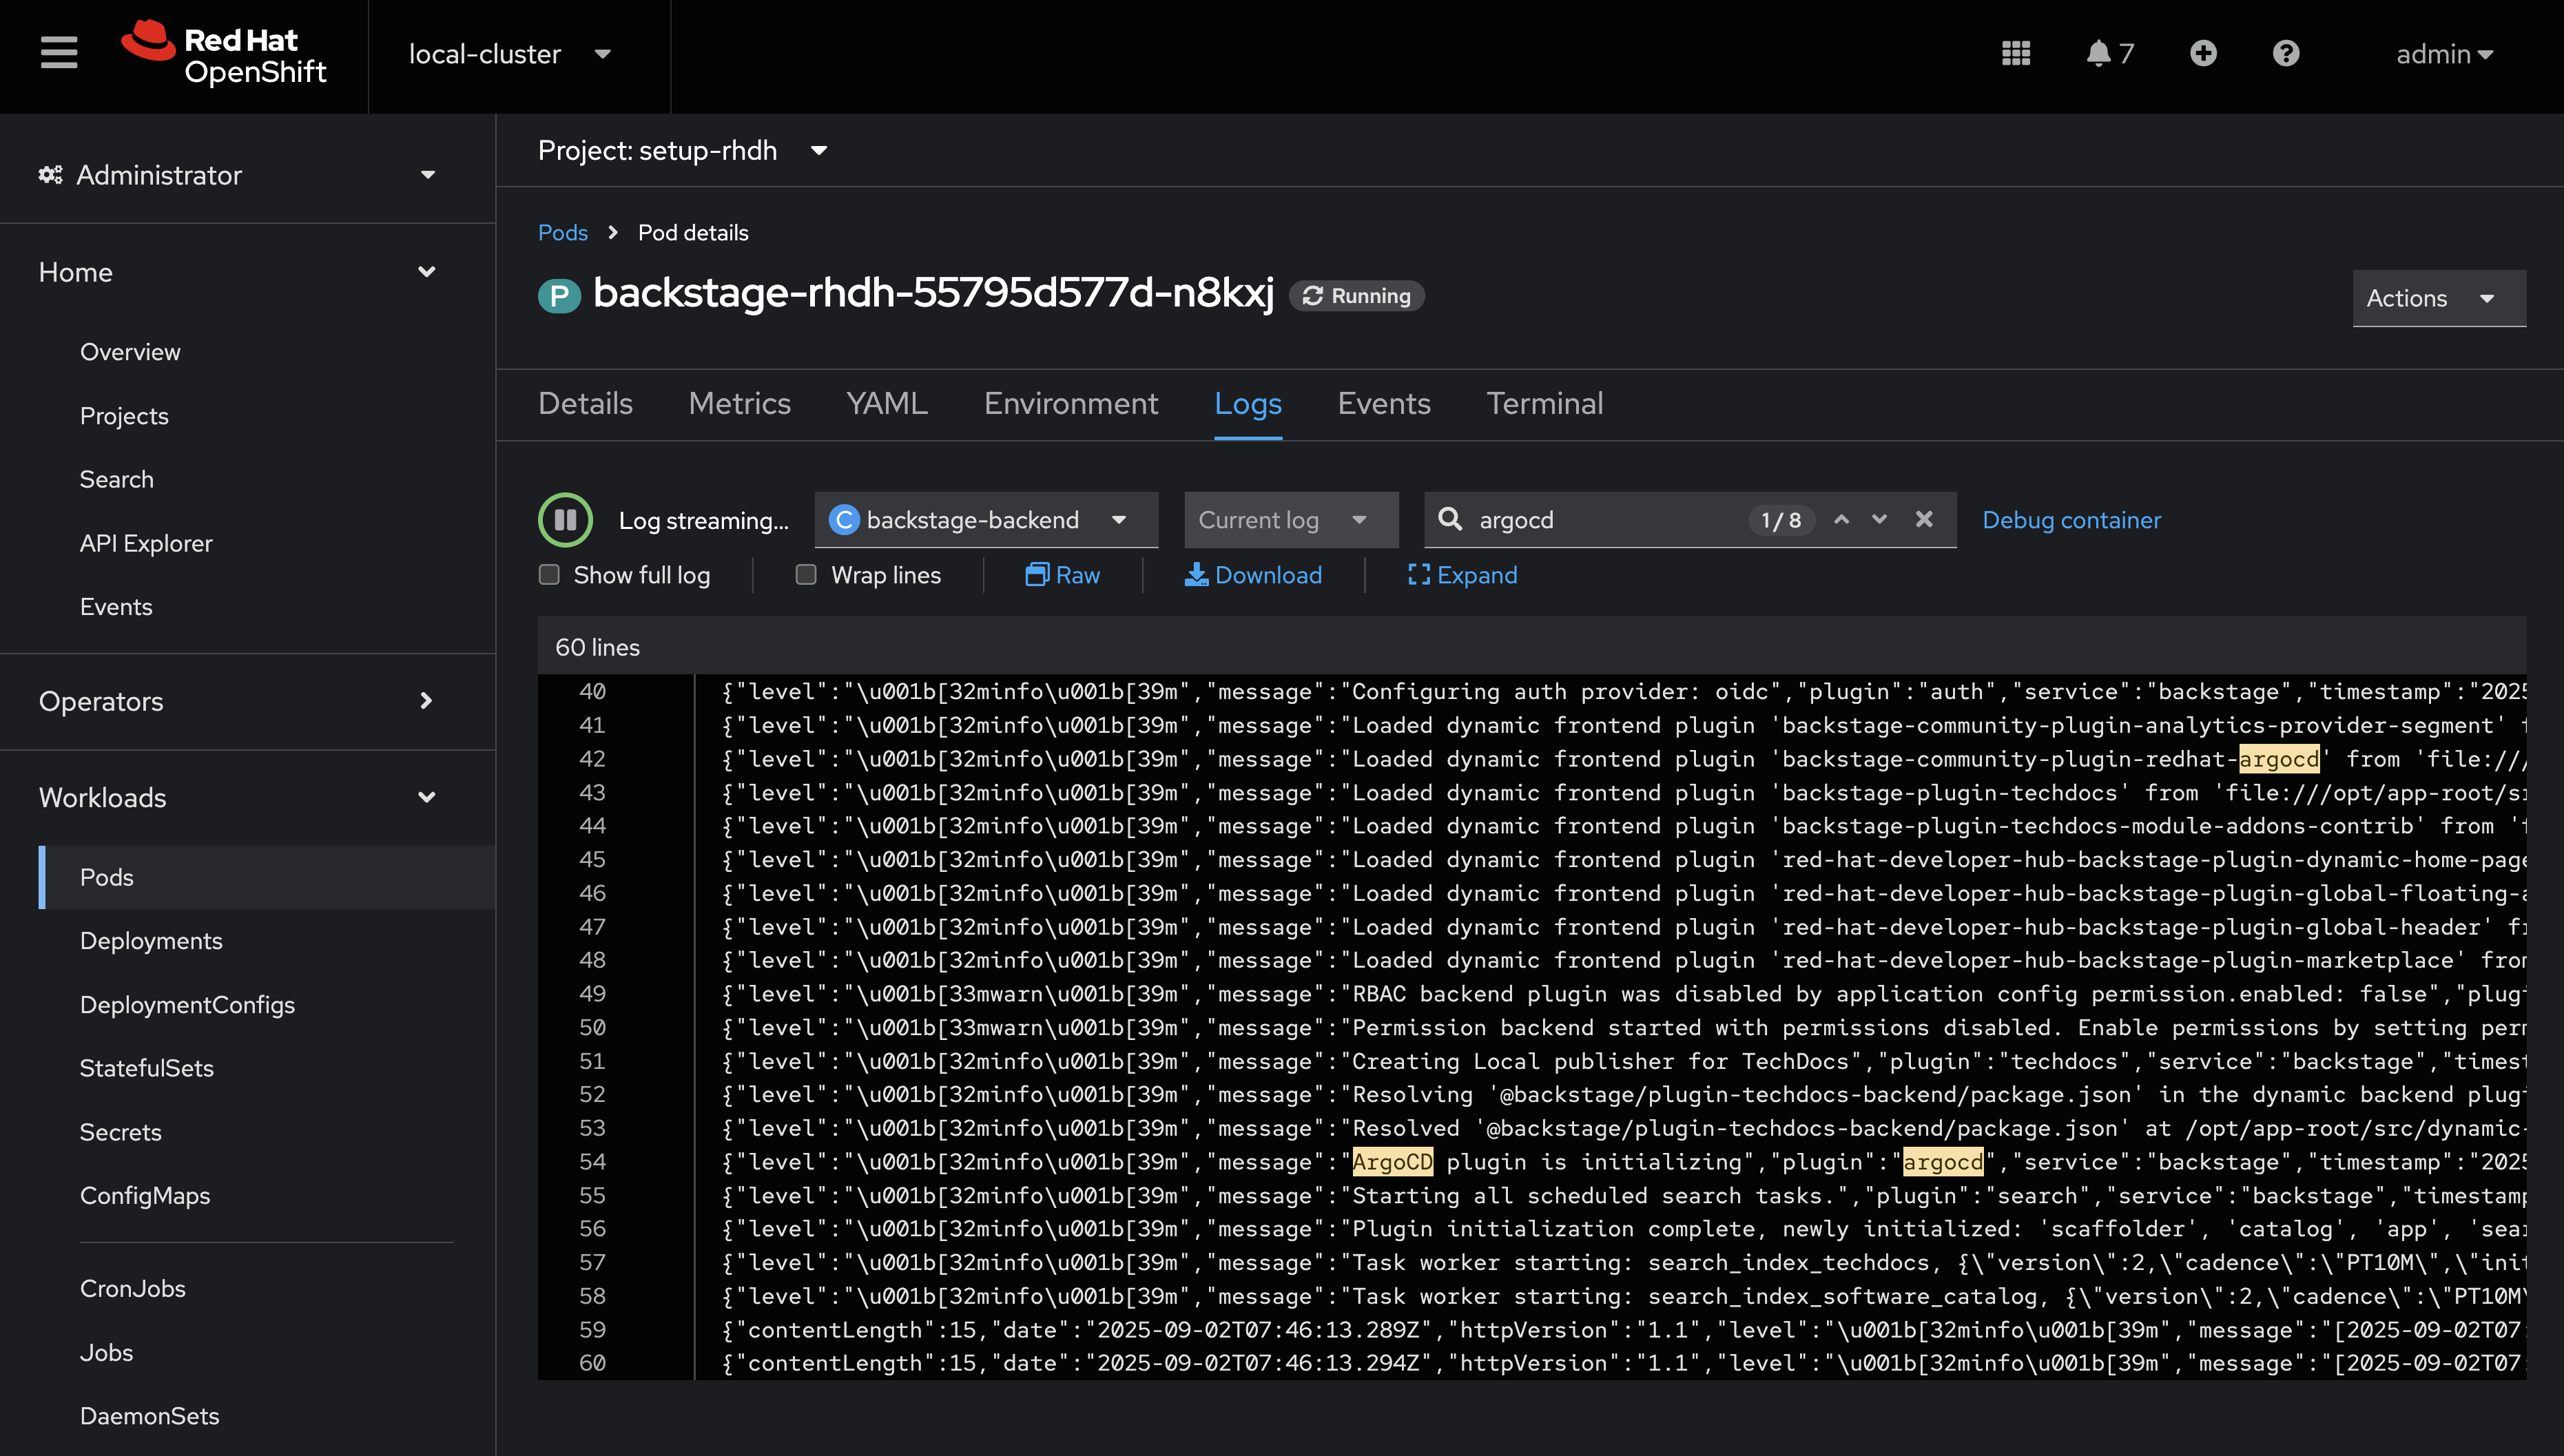Enable the Show full log checkbox
The height and width of the screenshot is (1456, 2564).
(x=549, y=575)
